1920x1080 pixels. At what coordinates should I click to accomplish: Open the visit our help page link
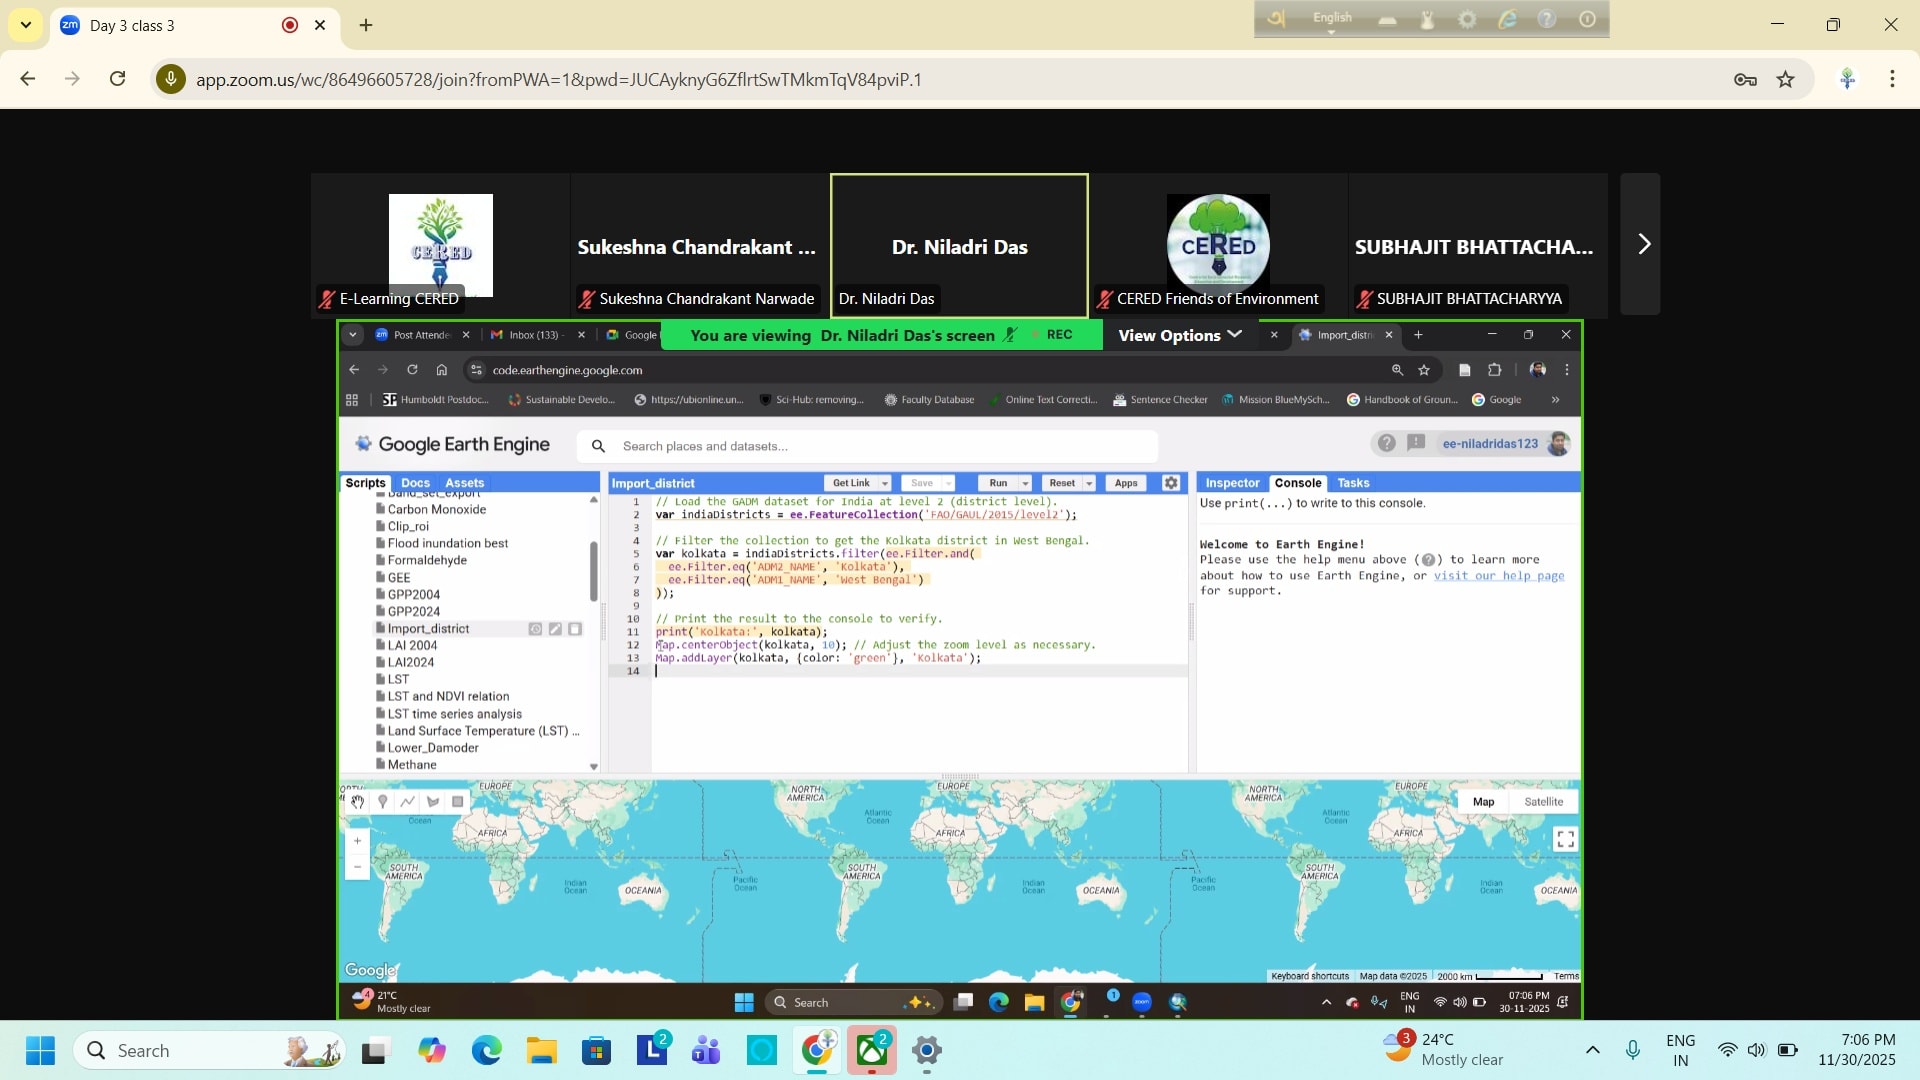click(1498, 576)
